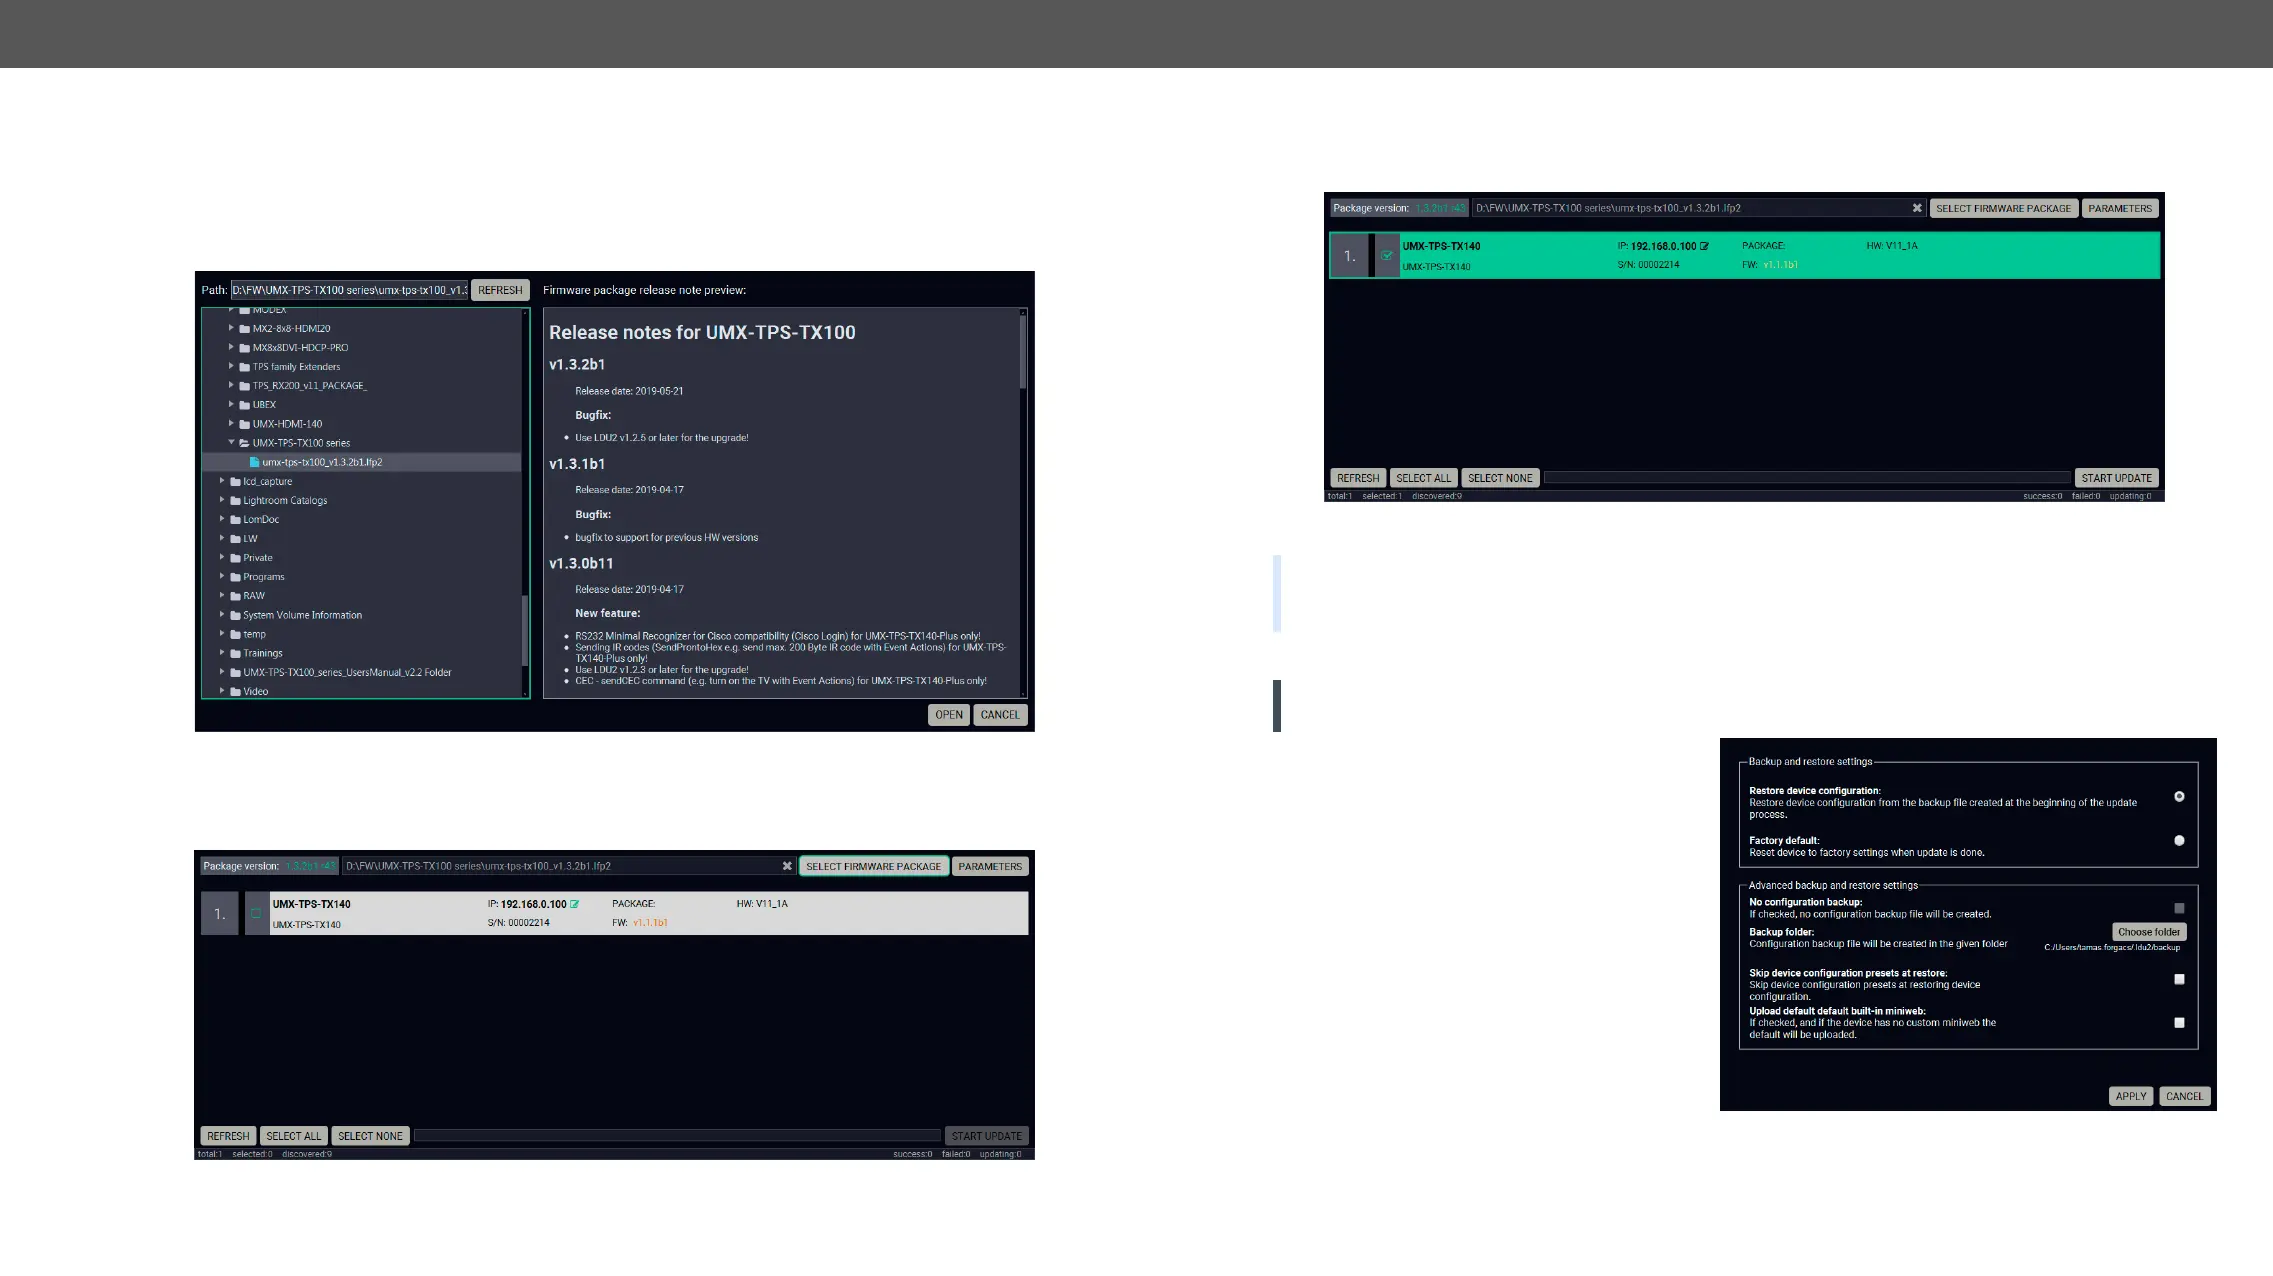Click the Choose folder button
This screenshot has width=2273, height=1276.
click(x=2148, y=932)
